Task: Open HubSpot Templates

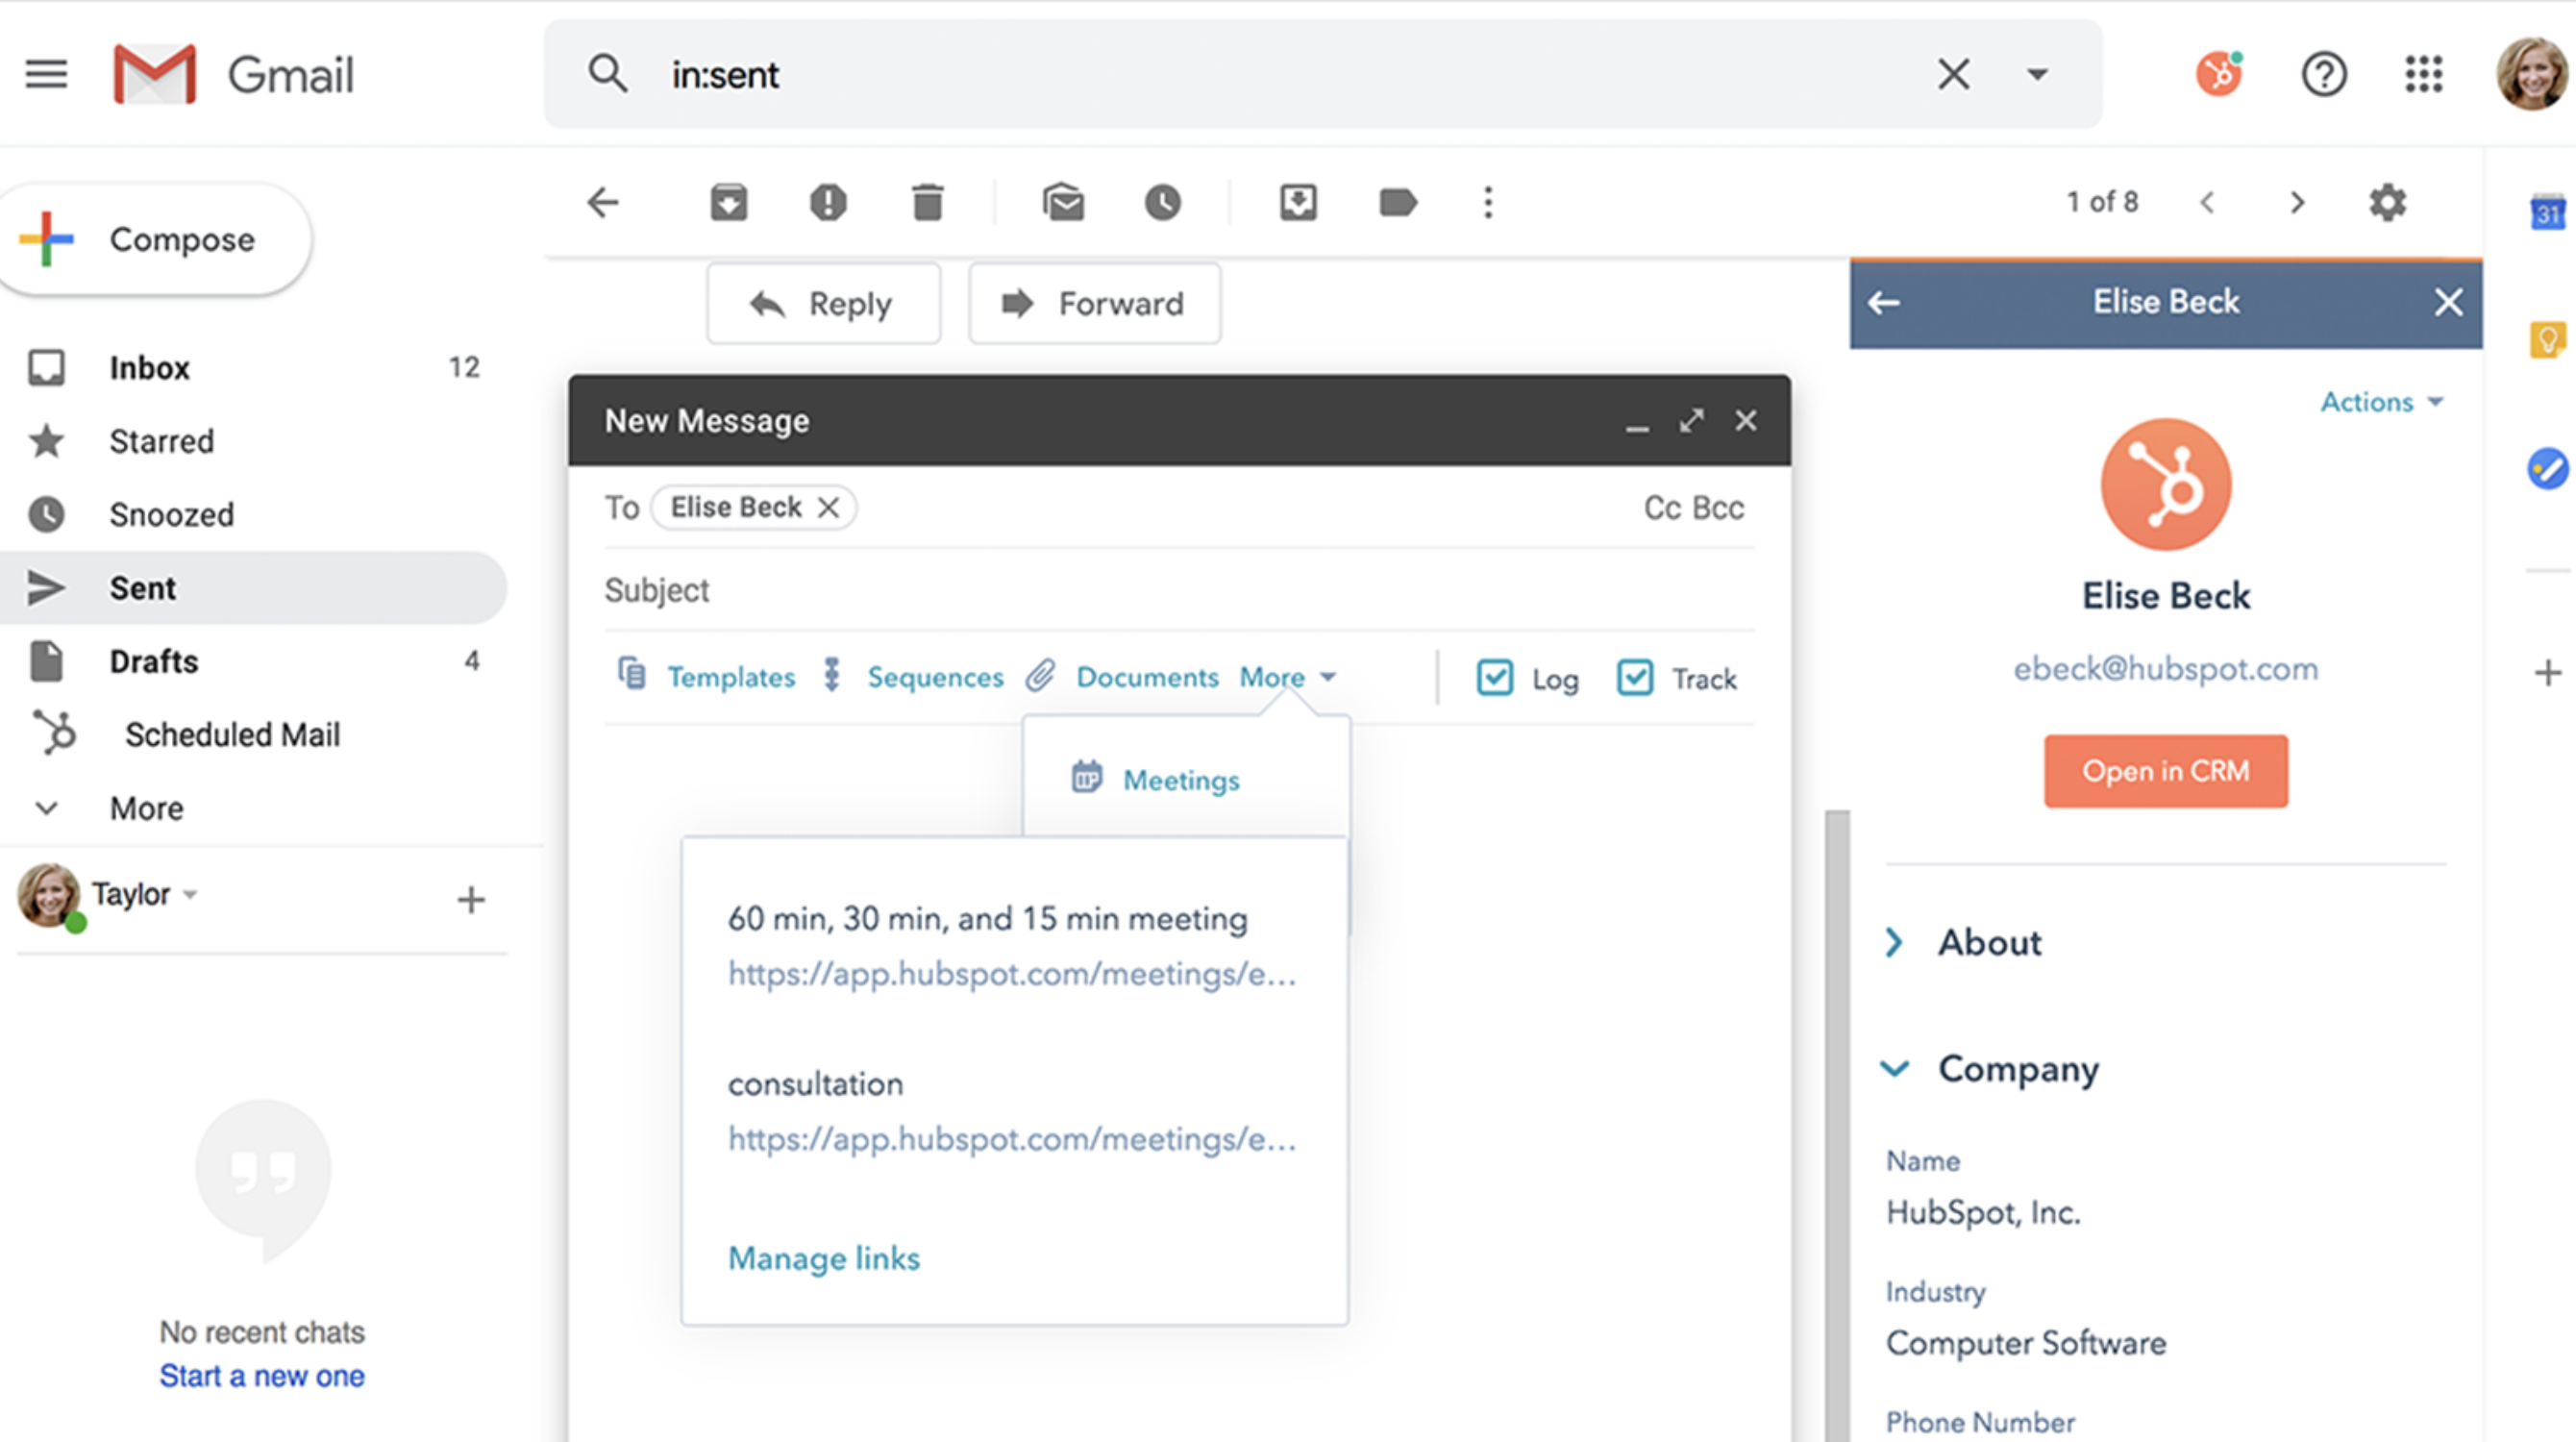Action: click(x=707, y=677)
